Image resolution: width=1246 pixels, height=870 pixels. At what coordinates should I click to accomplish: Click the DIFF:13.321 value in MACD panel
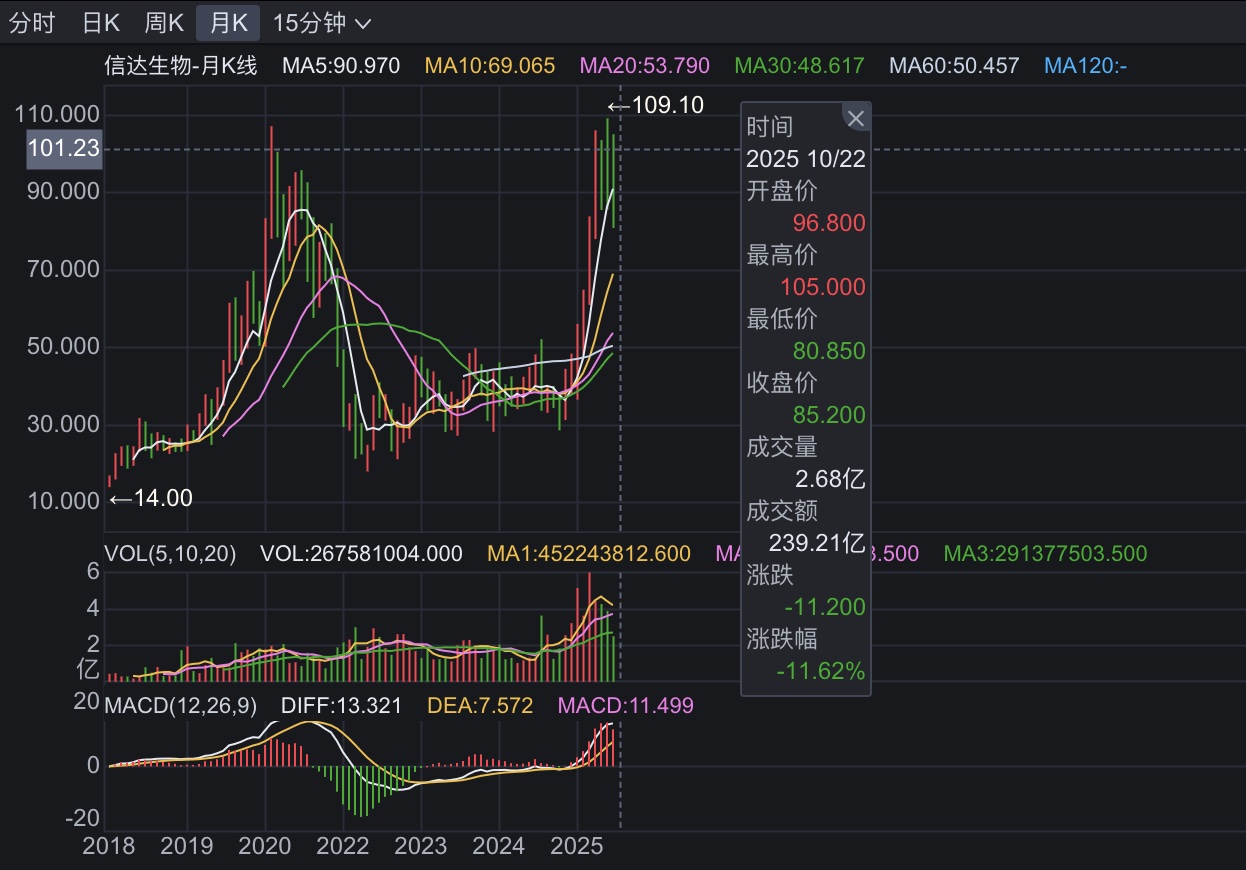coord(341,706)
